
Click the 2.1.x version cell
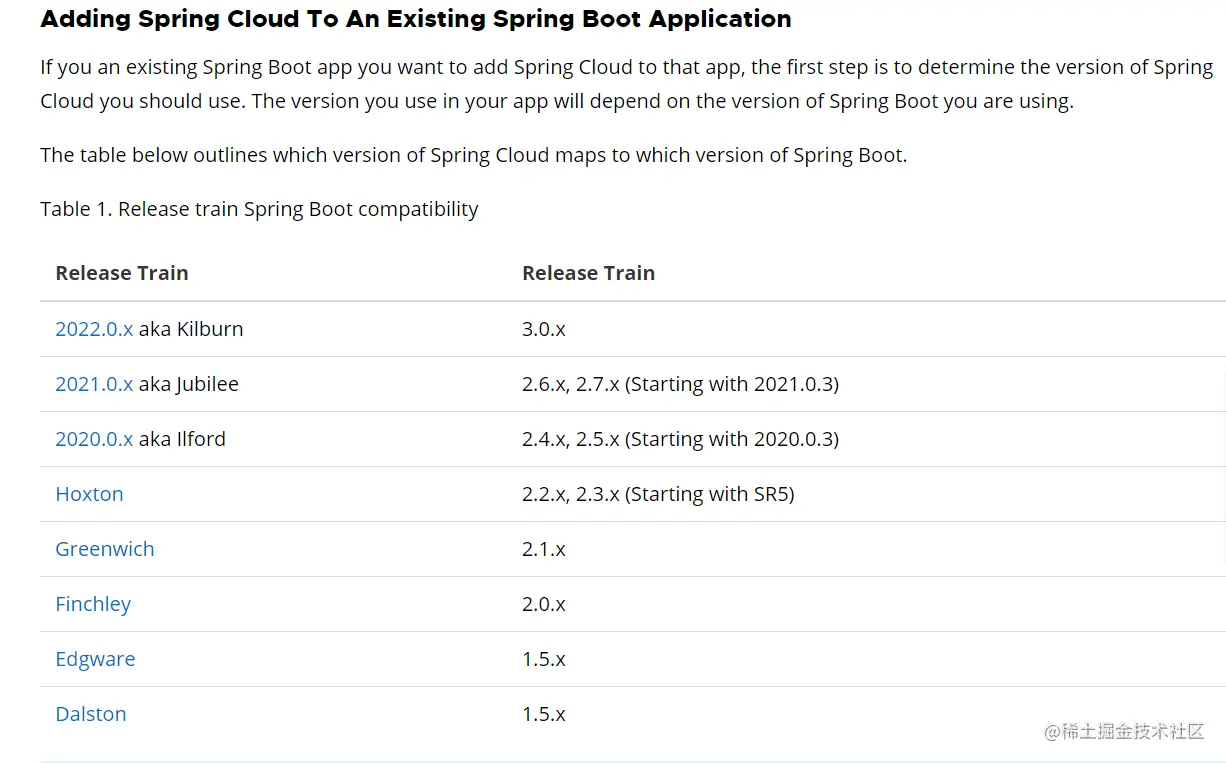point(544,549)
